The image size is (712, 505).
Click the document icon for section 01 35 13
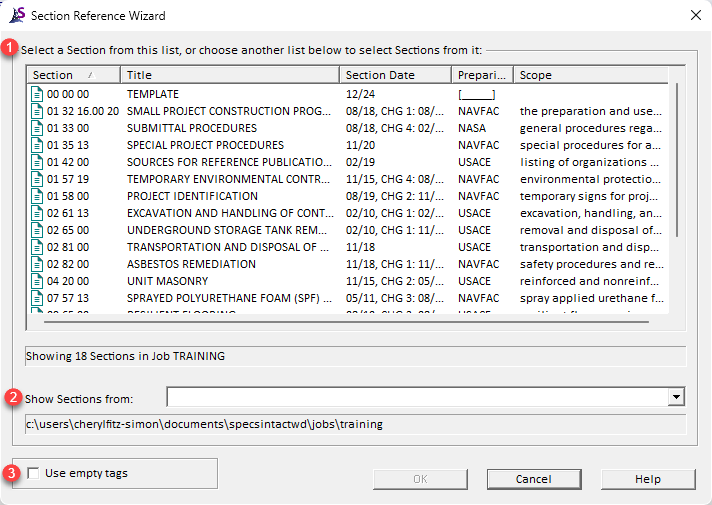(37, 145)
